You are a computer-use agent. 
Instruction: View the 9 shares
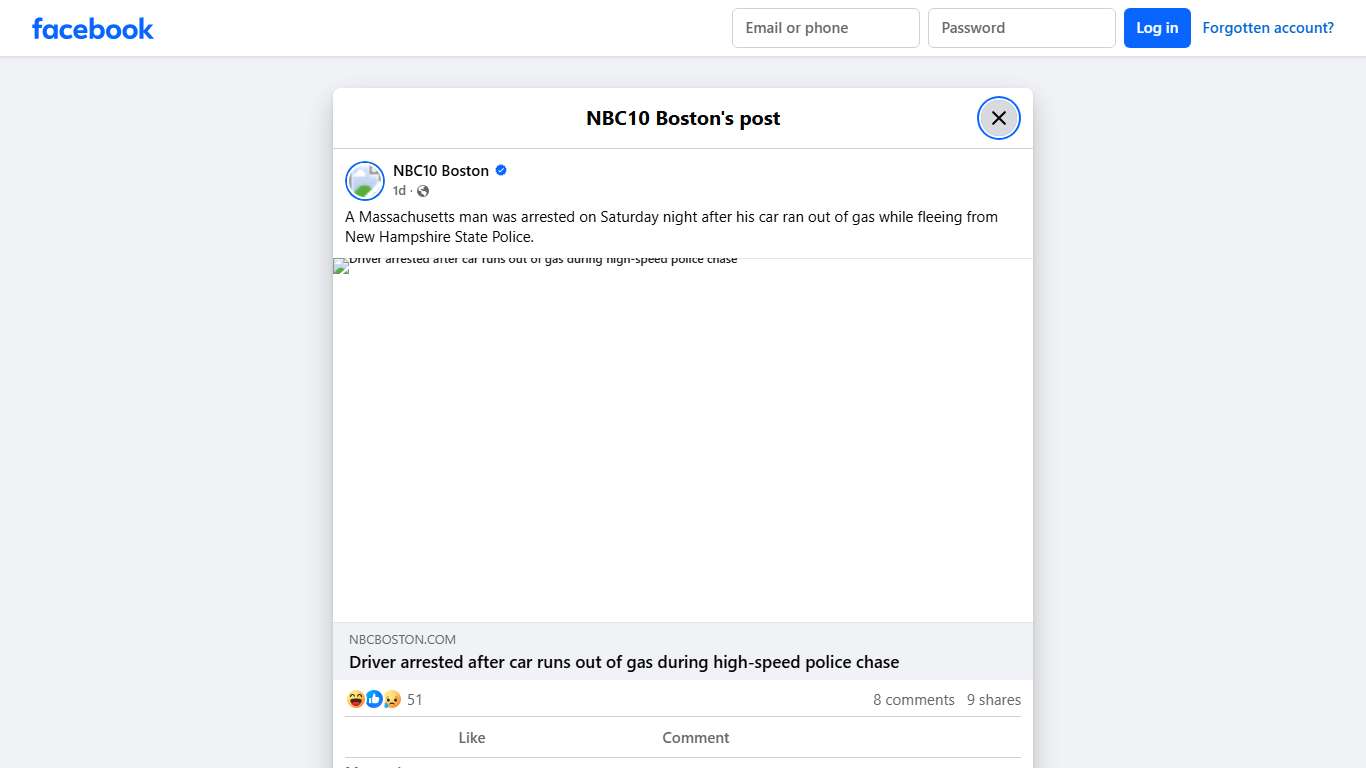(x=993, y=699)
